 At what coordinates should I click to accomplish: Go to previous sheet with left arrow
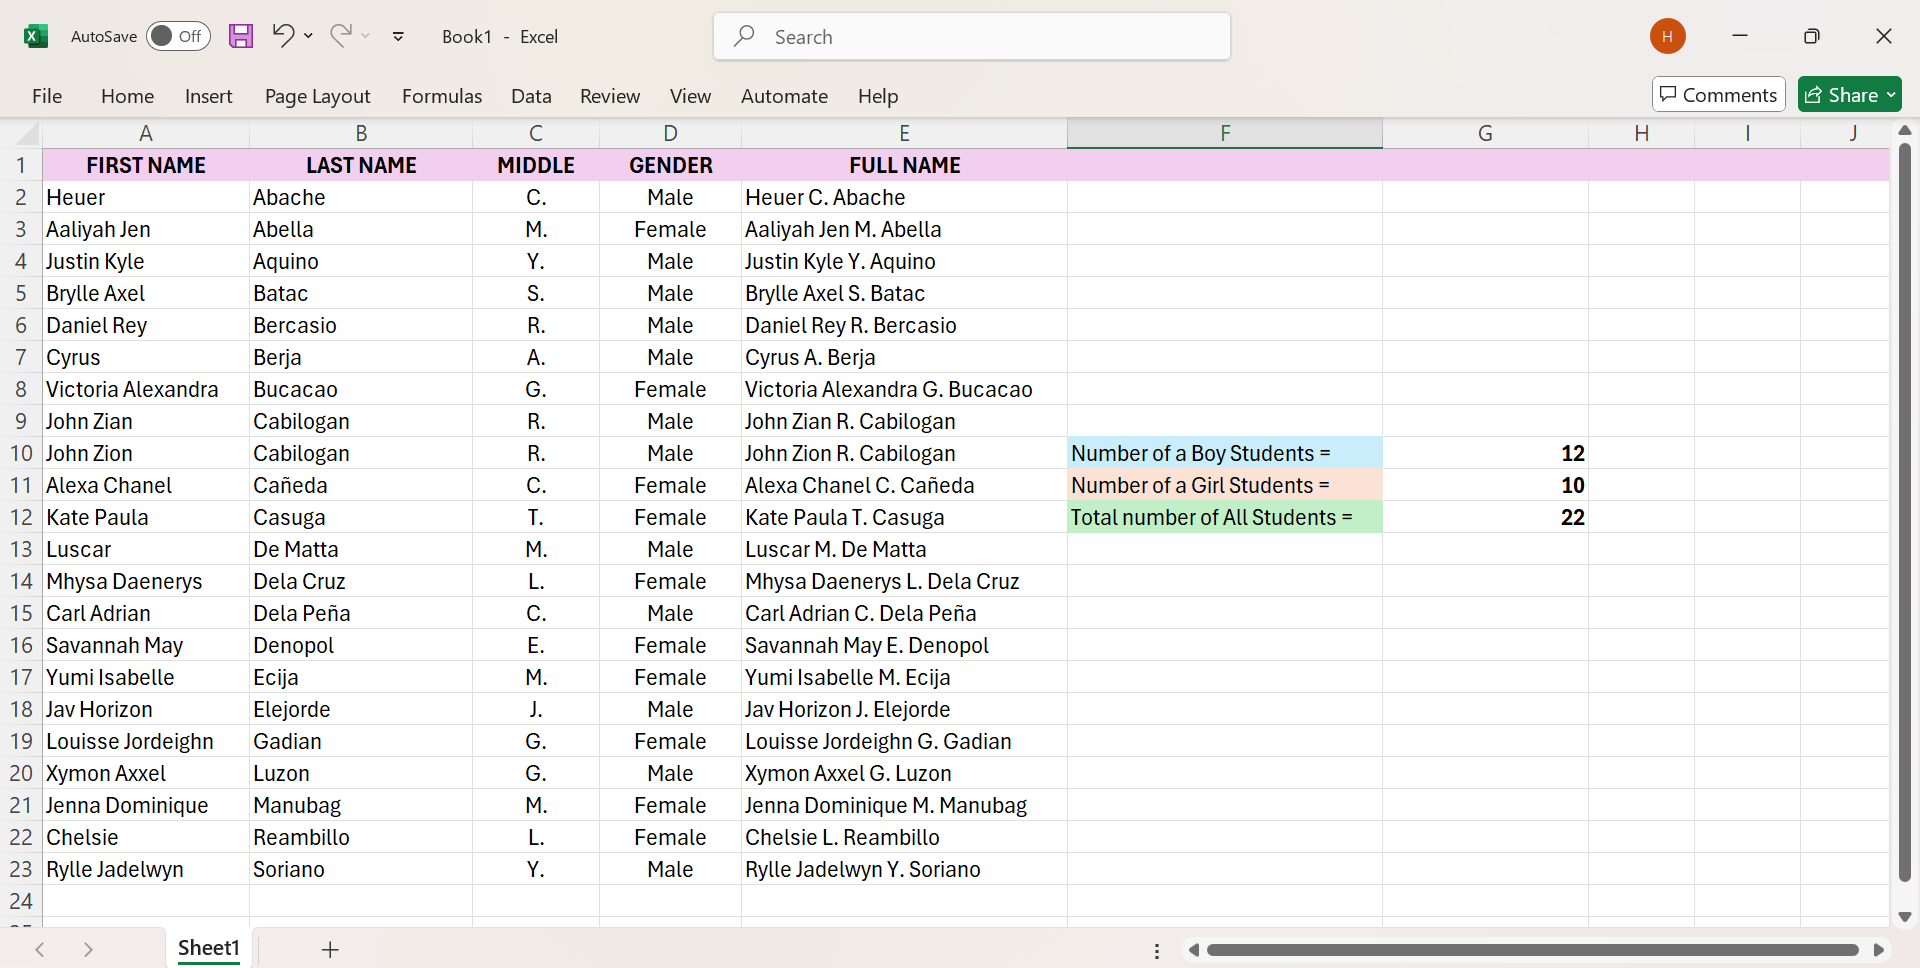pos(40,949)
